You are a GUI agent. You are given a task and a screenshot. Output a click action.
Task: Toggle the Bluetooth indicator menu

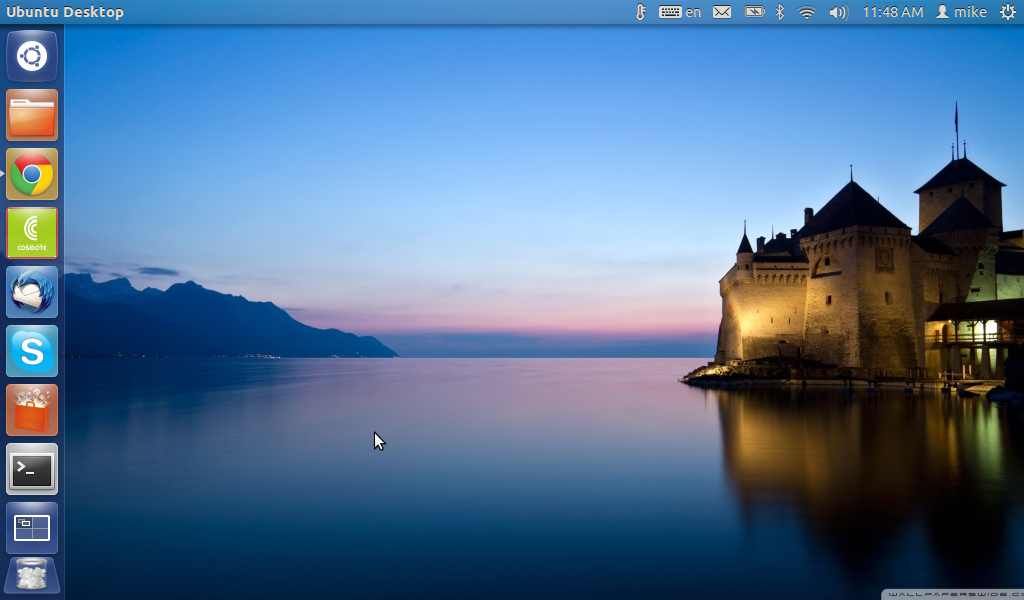[780, 12]
